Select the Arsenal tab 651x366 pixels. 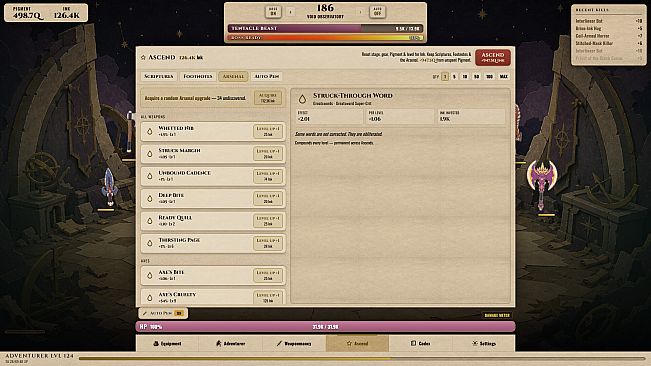coord(233,76)
